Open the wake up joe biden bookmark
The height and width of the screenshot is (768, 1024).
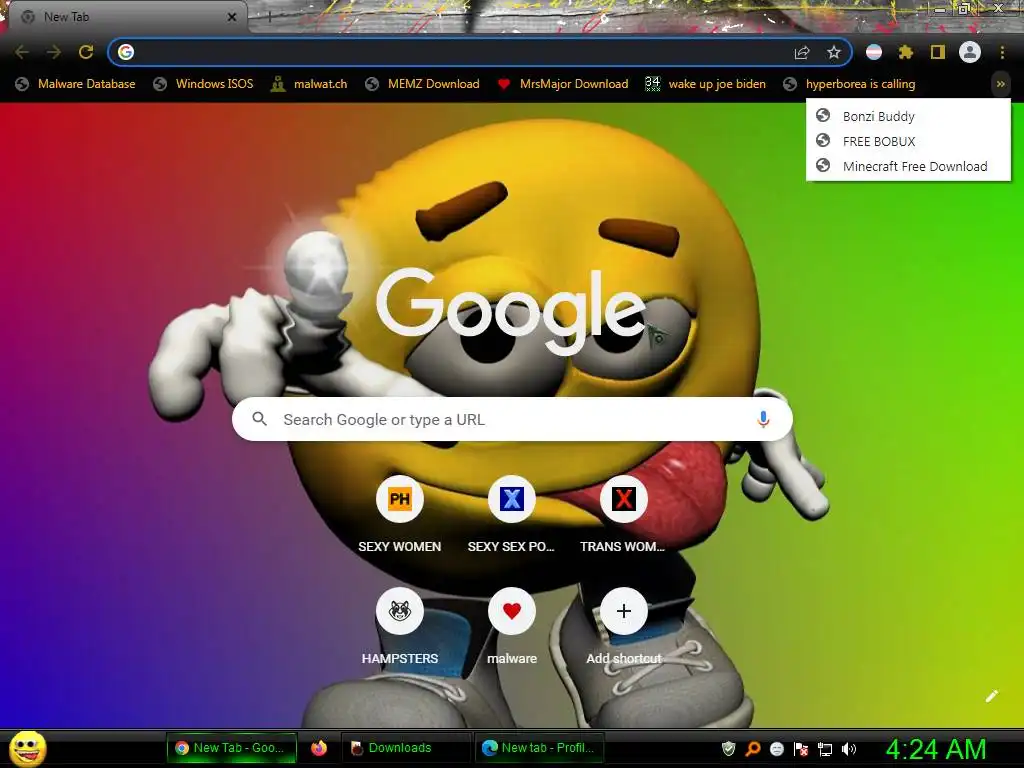705,84
